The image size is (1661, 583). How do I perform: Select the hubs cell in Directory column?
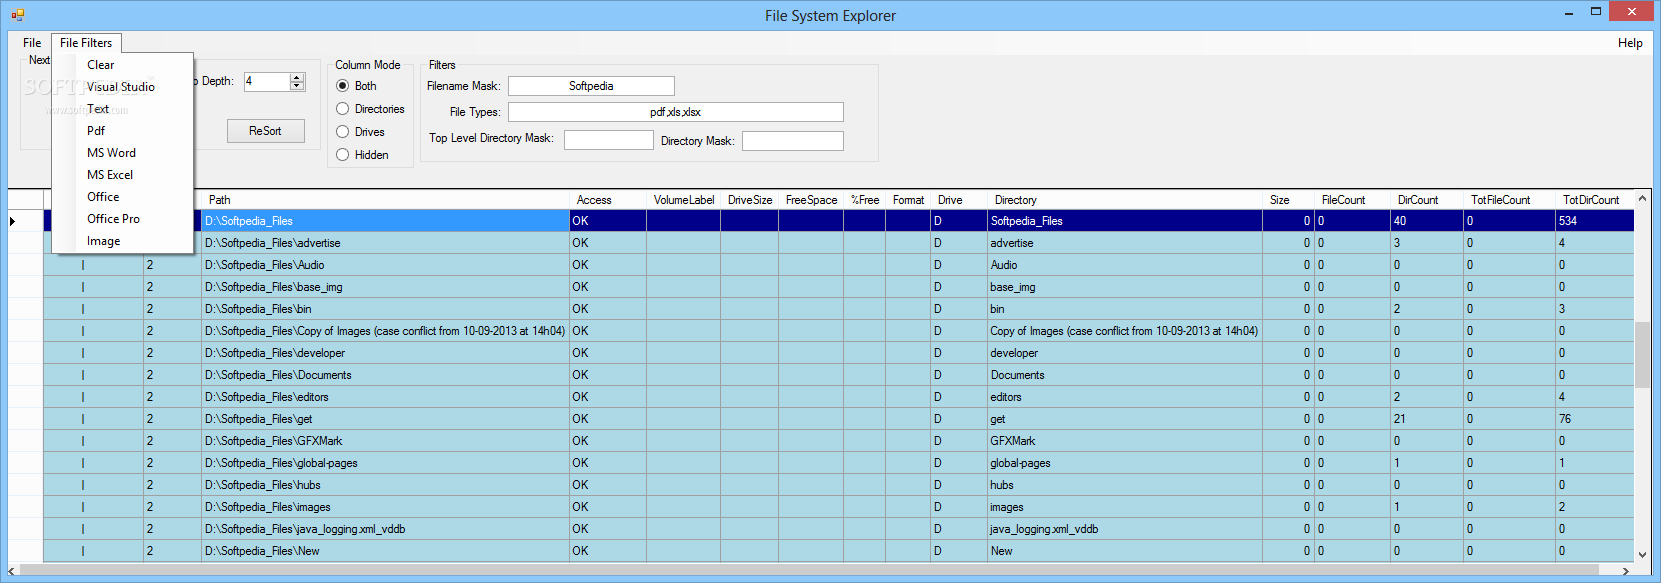1125,485
